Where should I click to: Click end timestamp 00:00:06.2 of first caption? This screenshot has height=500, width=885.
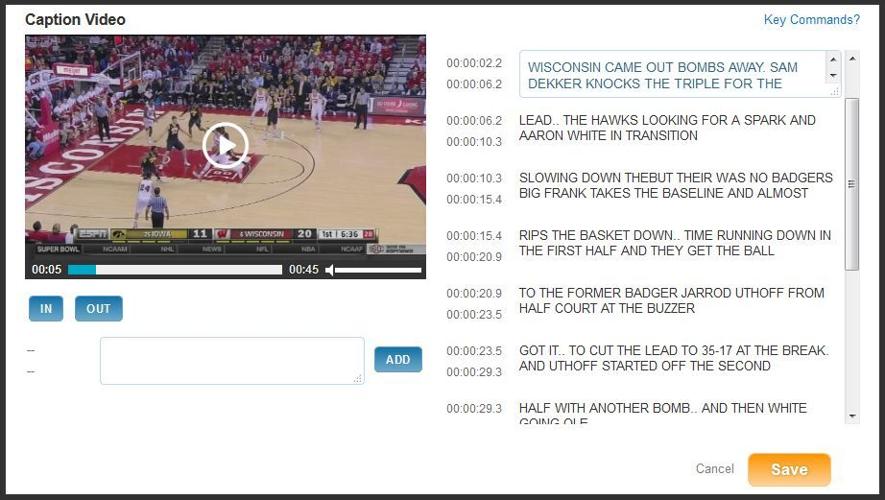click(x=474, y=85)
